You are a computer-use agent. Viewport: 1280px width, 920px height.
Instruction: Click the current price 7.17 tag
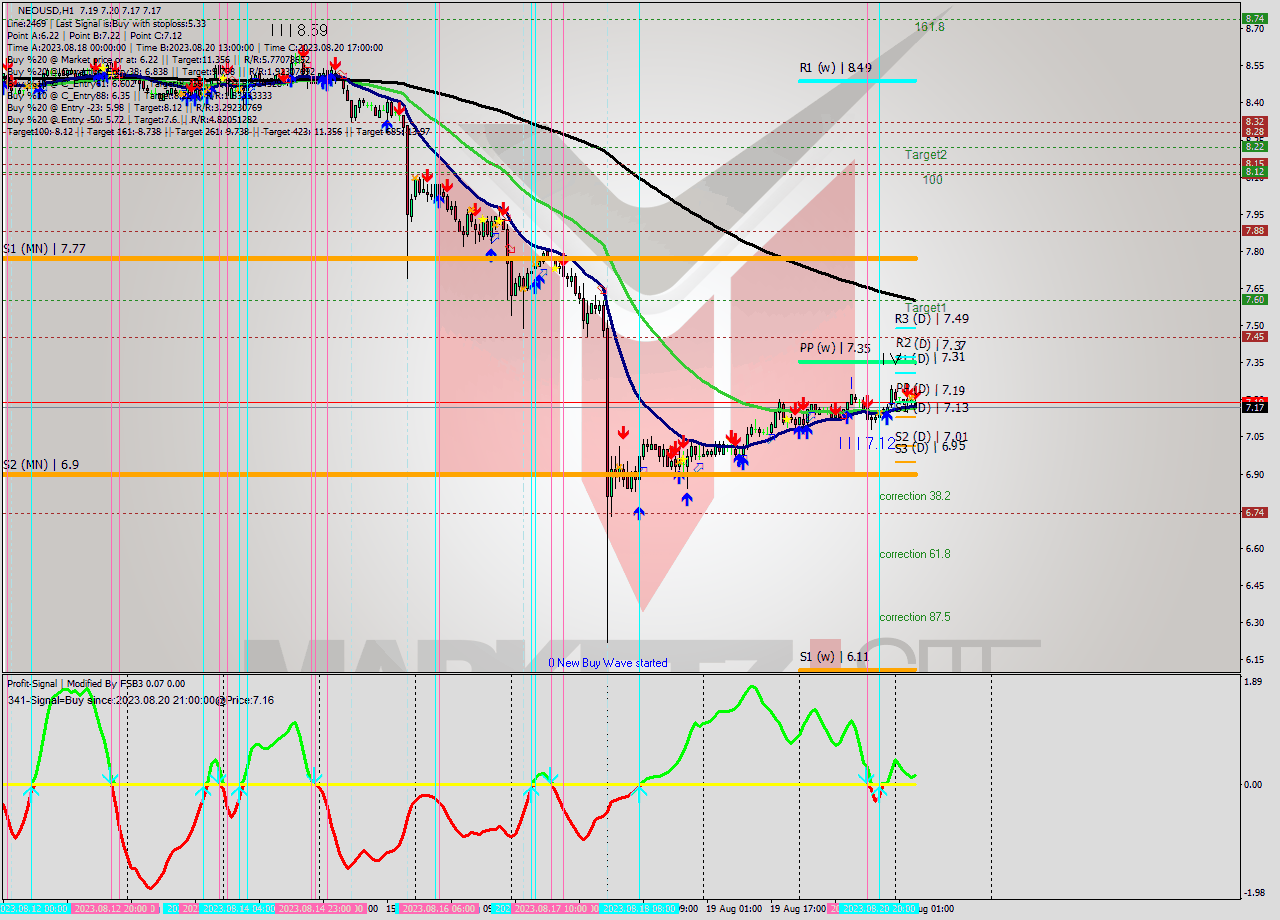pyautogui.click(x=1254, y=407)
